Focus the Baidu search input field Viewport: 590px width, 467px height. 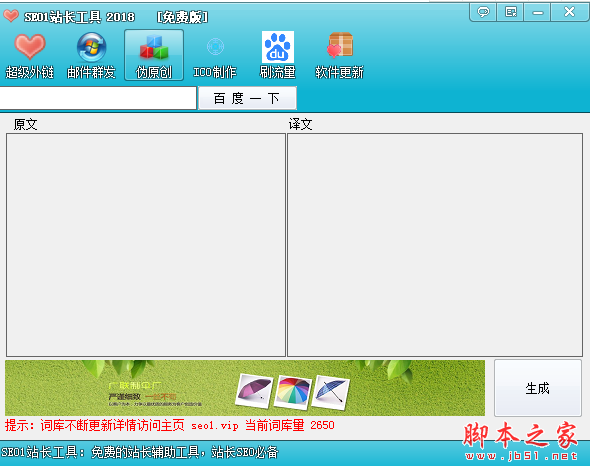coord(98,98)
